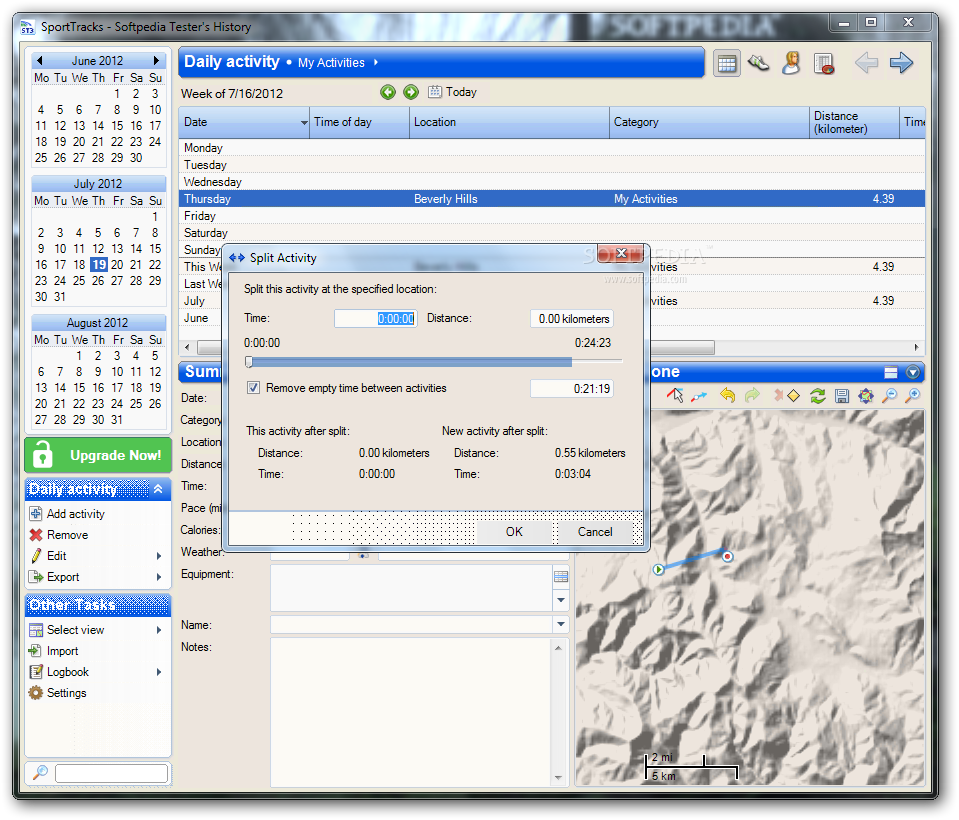The height and width of the screenshot is (820, 959).
Task: Refresh the map with green arrows
Action: 818,396
